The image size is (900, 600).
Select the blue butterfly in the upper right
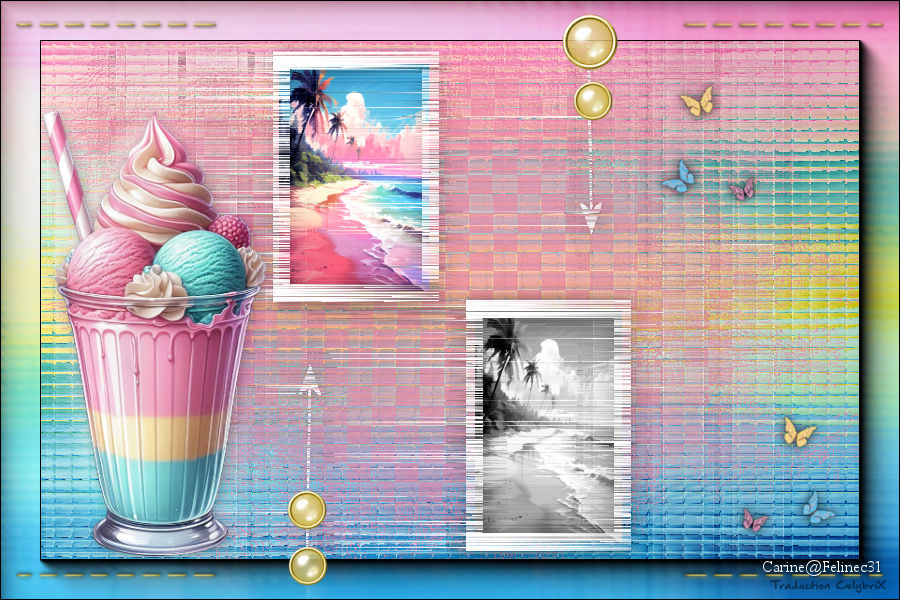point(679,177)
